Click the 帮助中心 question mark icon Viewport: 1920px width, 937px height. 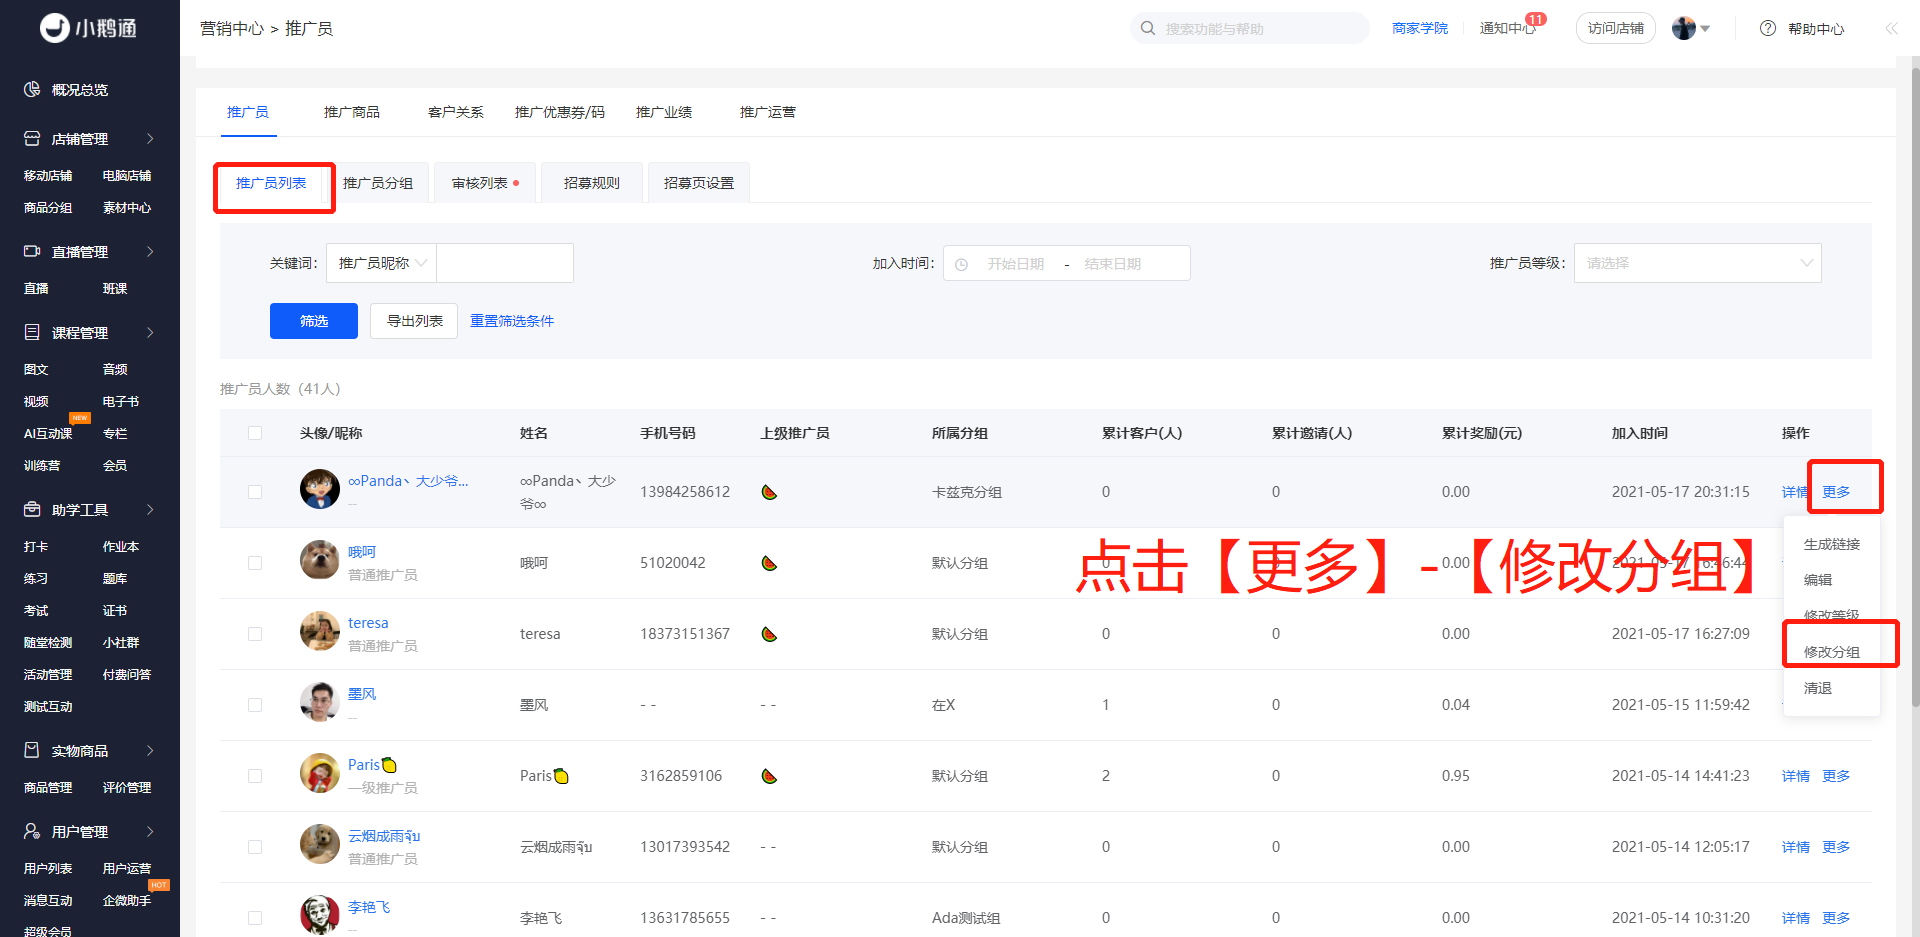click(x=1768, y=28)
